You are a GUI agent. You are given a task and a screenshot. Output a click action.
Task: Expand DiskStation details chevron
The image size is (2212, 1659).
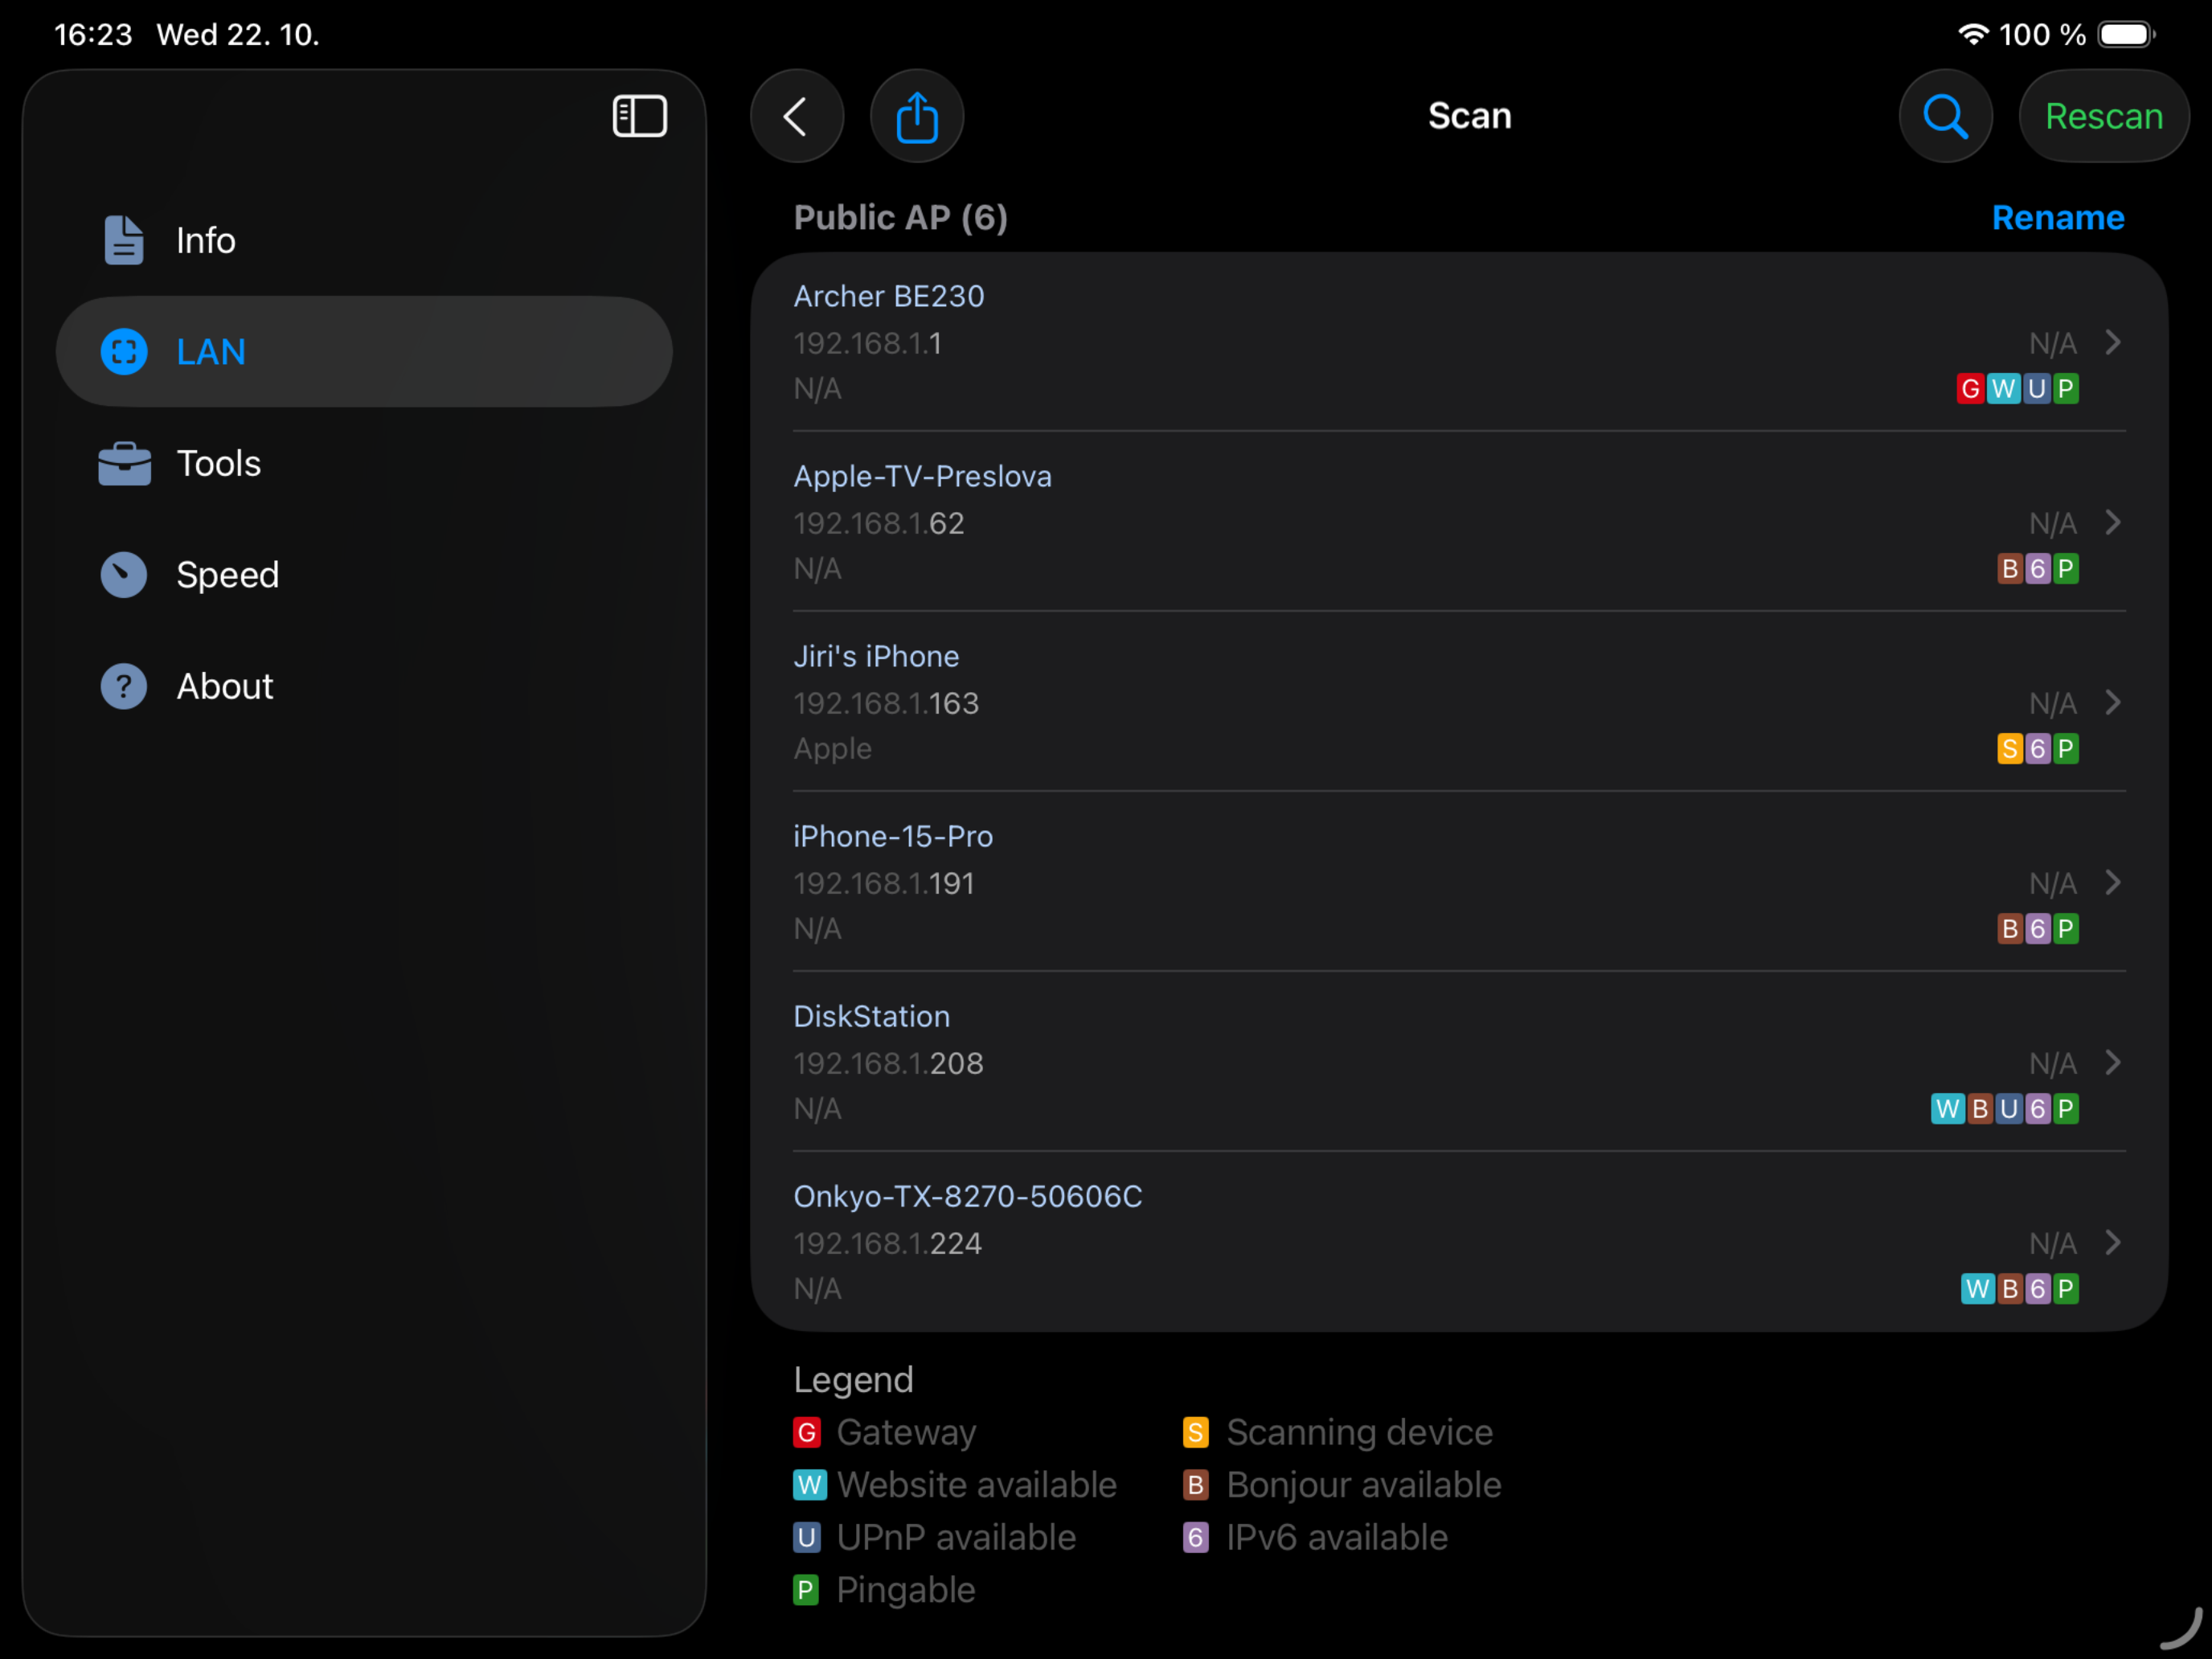[2112, 1062]
